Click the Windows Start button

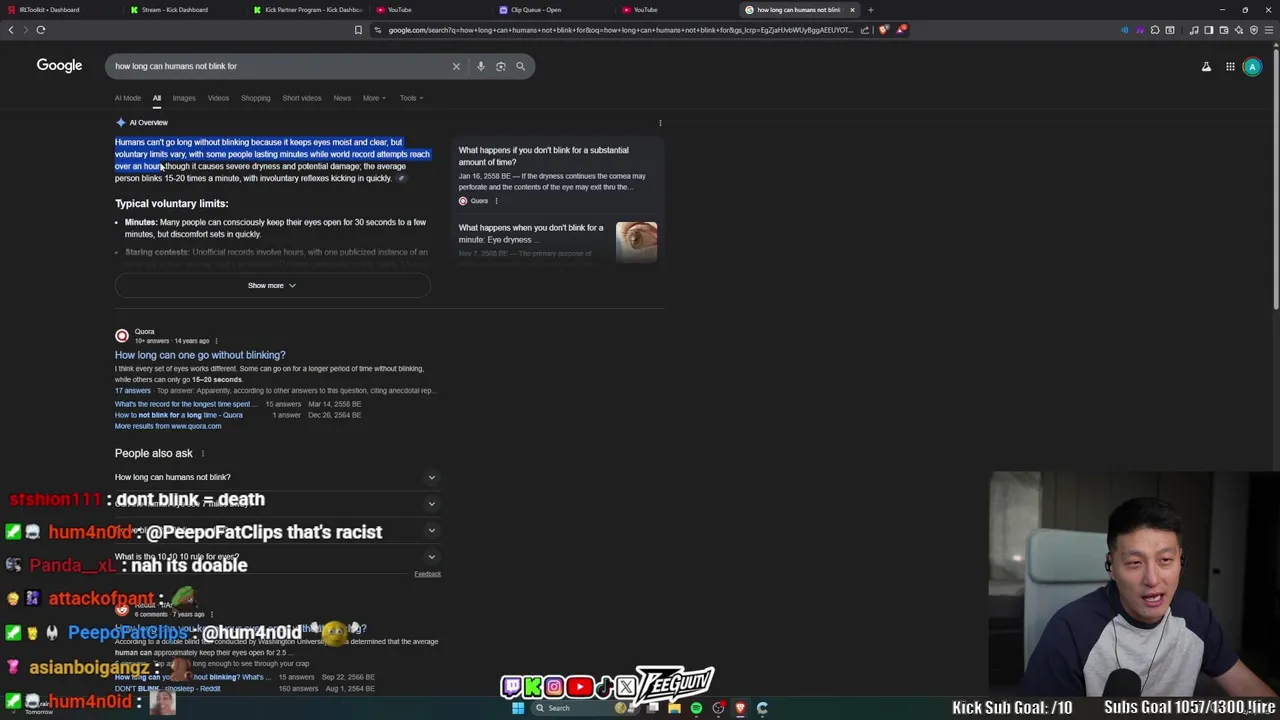[518, 708]
